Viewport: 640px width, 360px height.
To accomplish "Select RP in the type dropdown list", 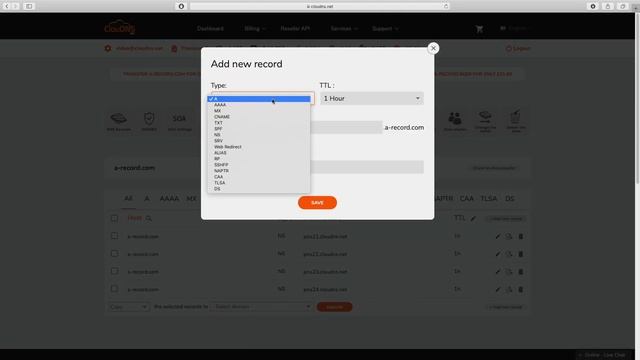I will [259, 159].
